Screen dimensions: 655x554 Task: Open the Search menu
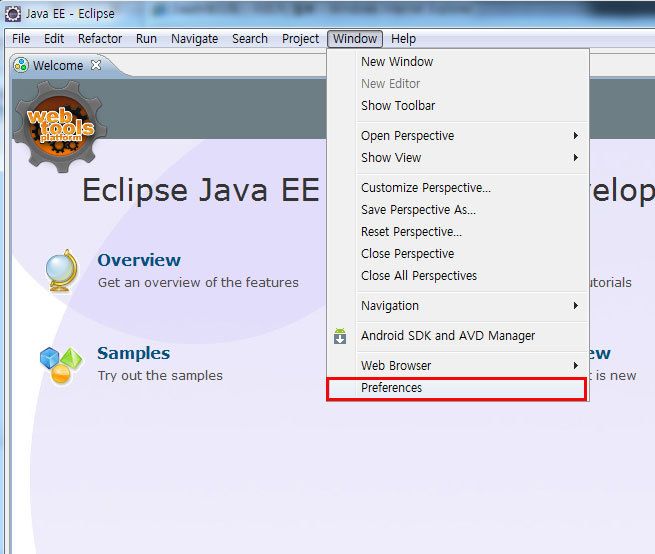coord(250,39)
